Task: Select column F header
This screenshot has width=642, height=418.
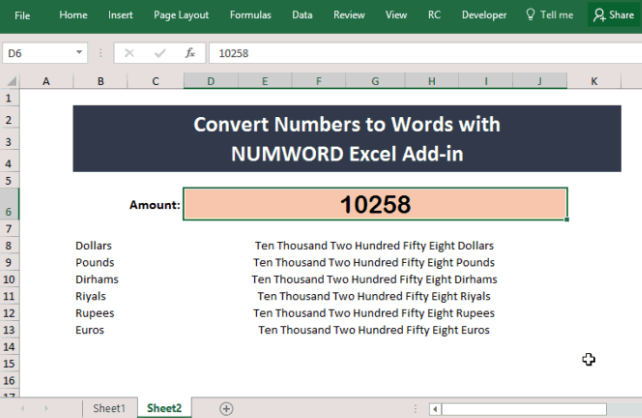Action: click(319, 81)
